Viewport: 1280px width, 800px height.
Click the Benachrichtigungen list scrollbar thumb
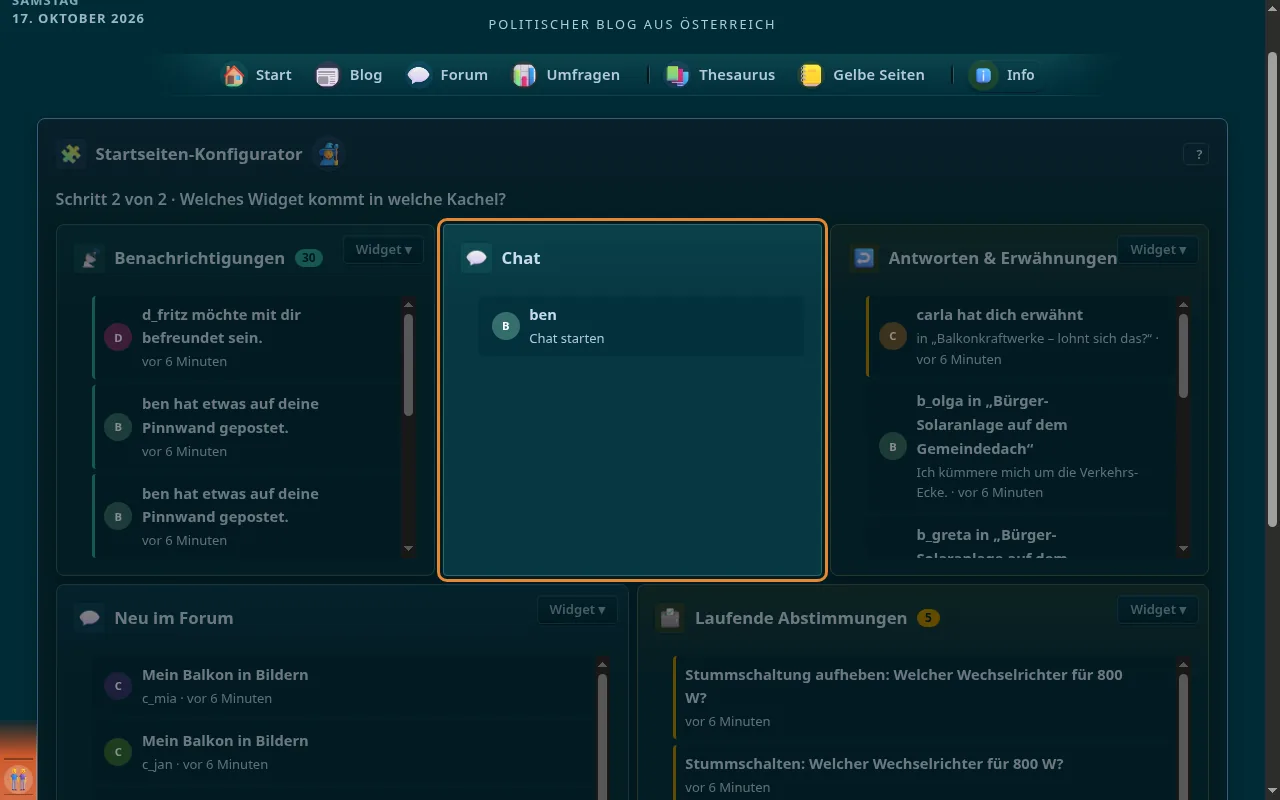[x=408, y=365]
